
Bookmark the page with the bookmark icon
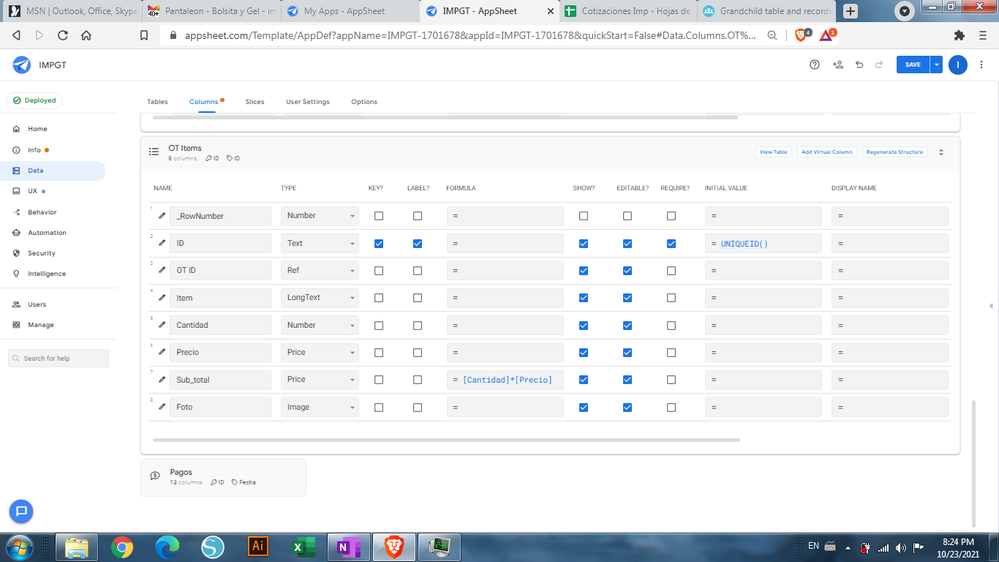coord(144,36)
